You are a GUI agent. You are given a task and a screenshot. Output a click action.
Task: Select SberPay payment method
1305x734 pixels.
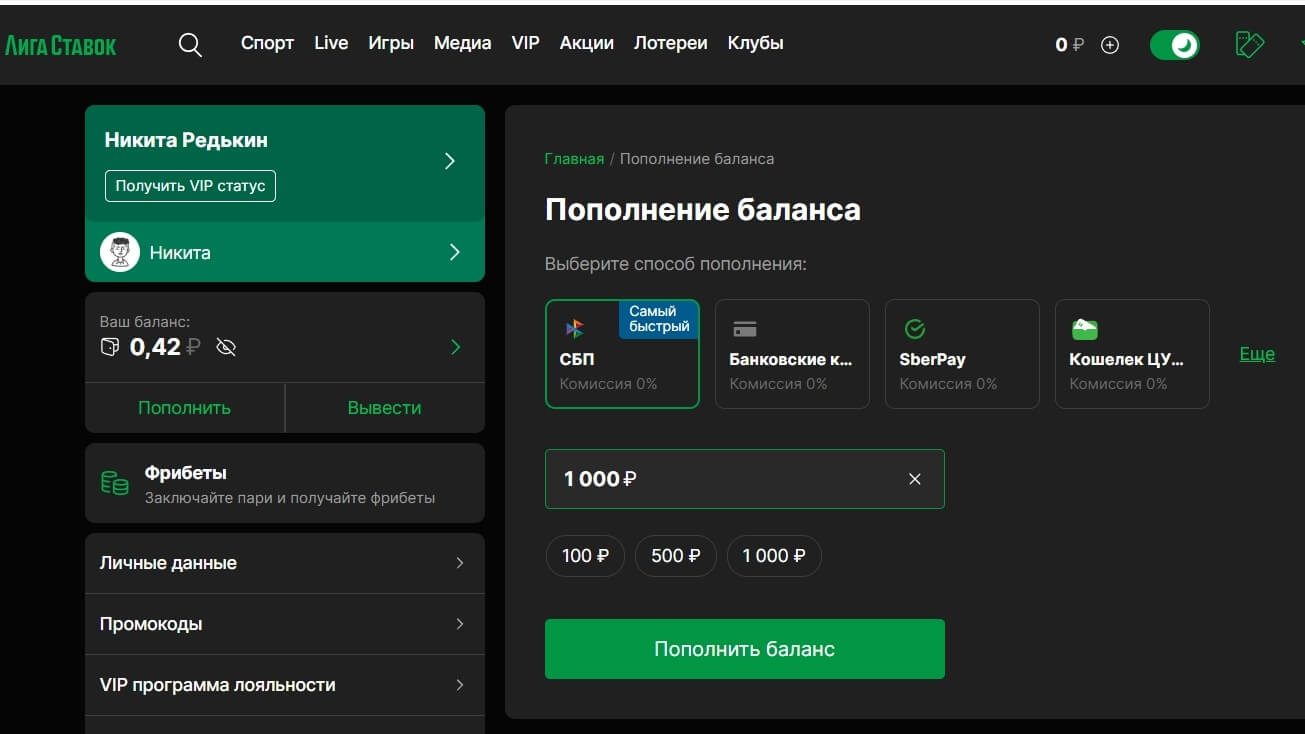[x=962, y=354]
